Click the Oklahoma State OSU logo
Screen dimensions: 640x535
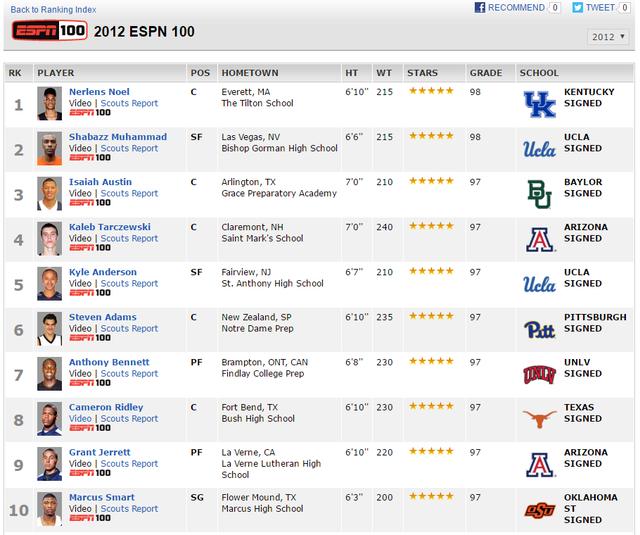[x=540, y=510]
